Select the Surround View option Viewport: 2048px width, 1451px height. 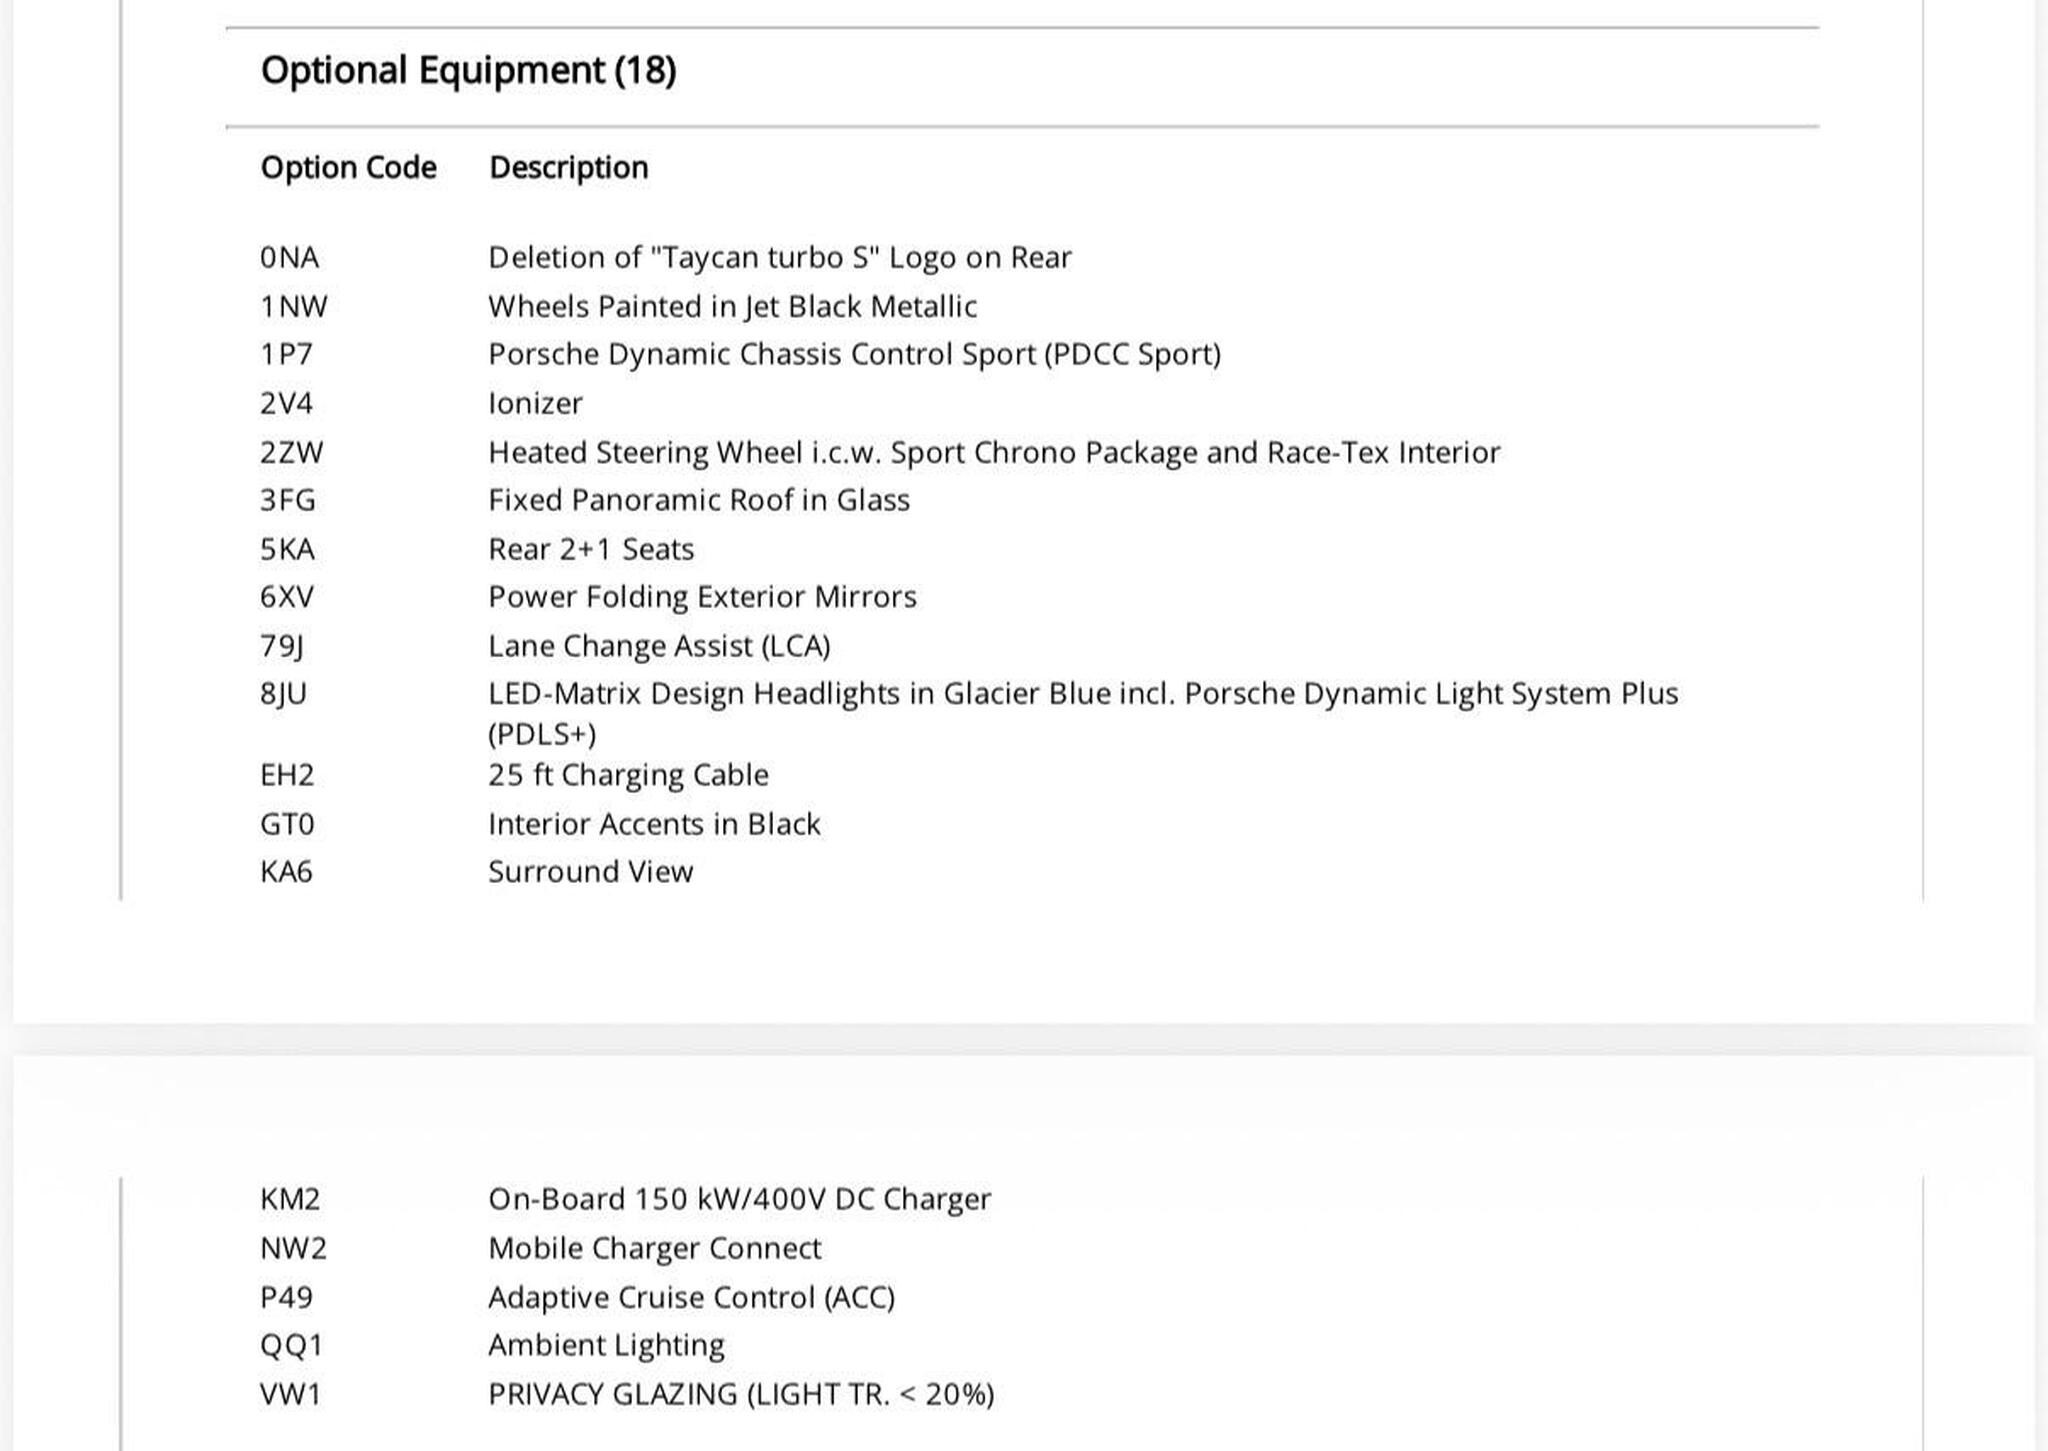click(590, 872)
